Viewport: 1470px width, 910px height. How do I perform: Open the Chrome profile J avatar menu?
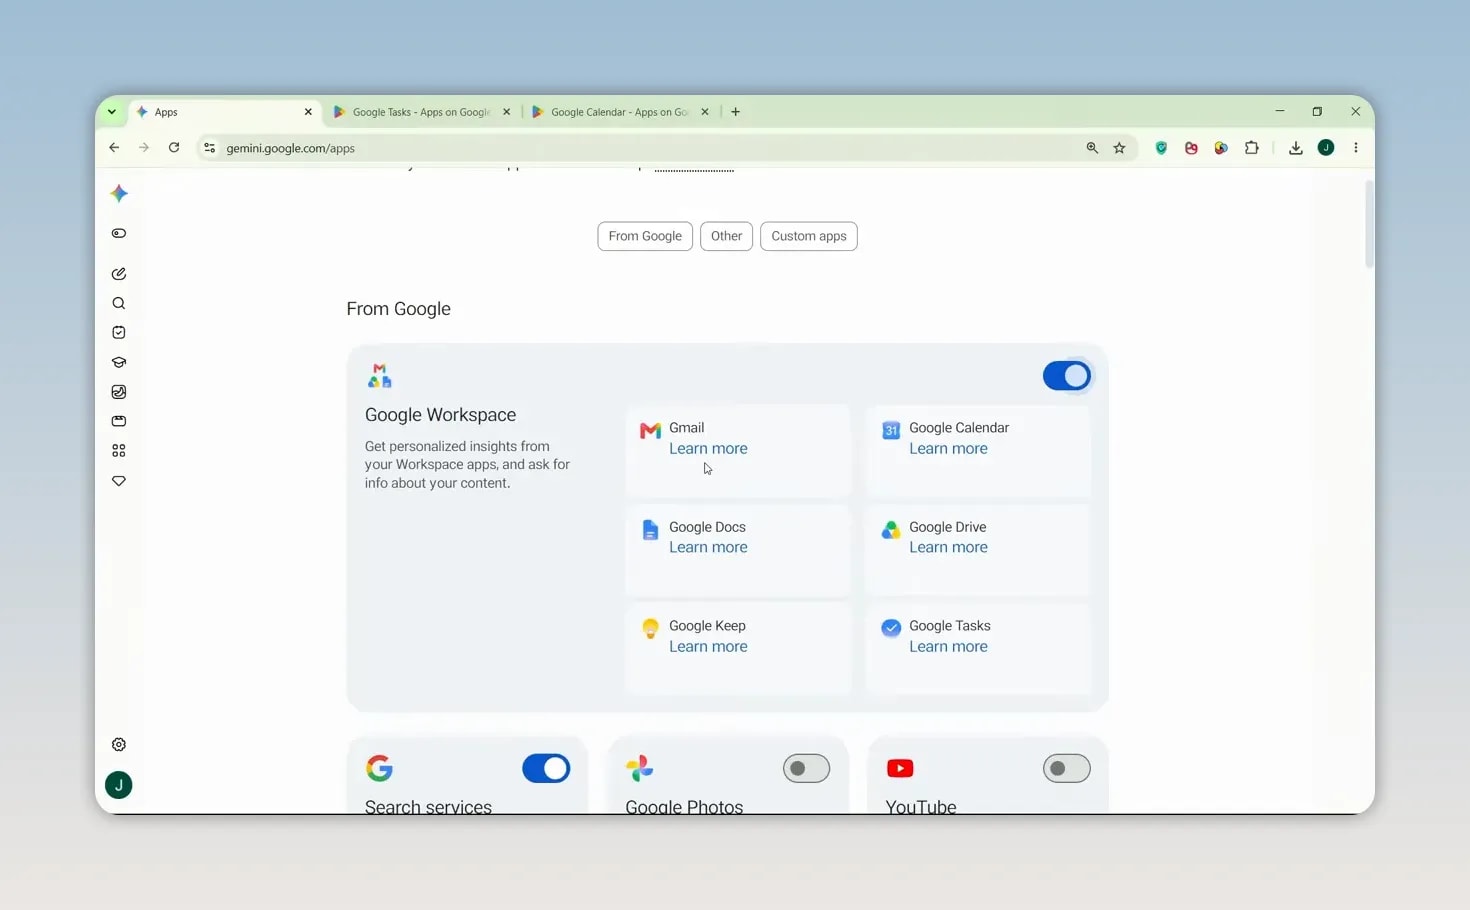[x=1326, y=148]
